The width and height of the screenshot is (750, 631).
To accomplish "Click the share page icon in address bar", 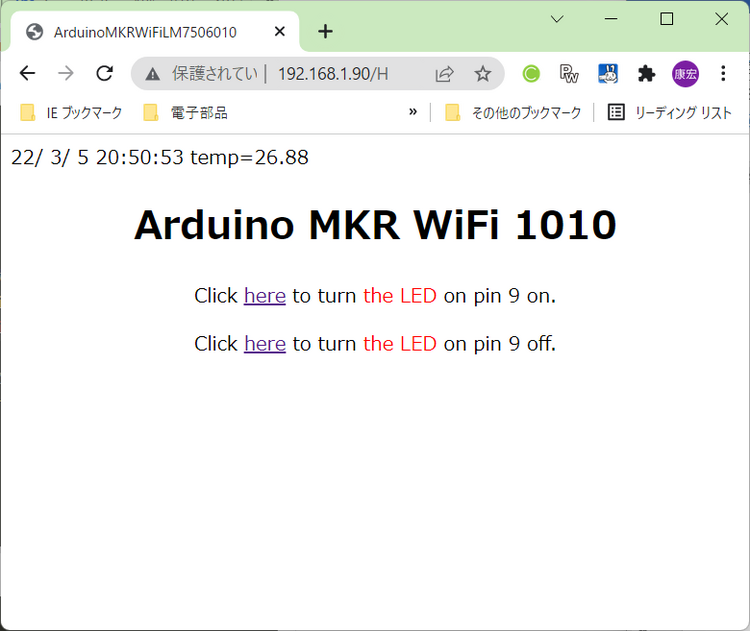I will tap(444, 73).
